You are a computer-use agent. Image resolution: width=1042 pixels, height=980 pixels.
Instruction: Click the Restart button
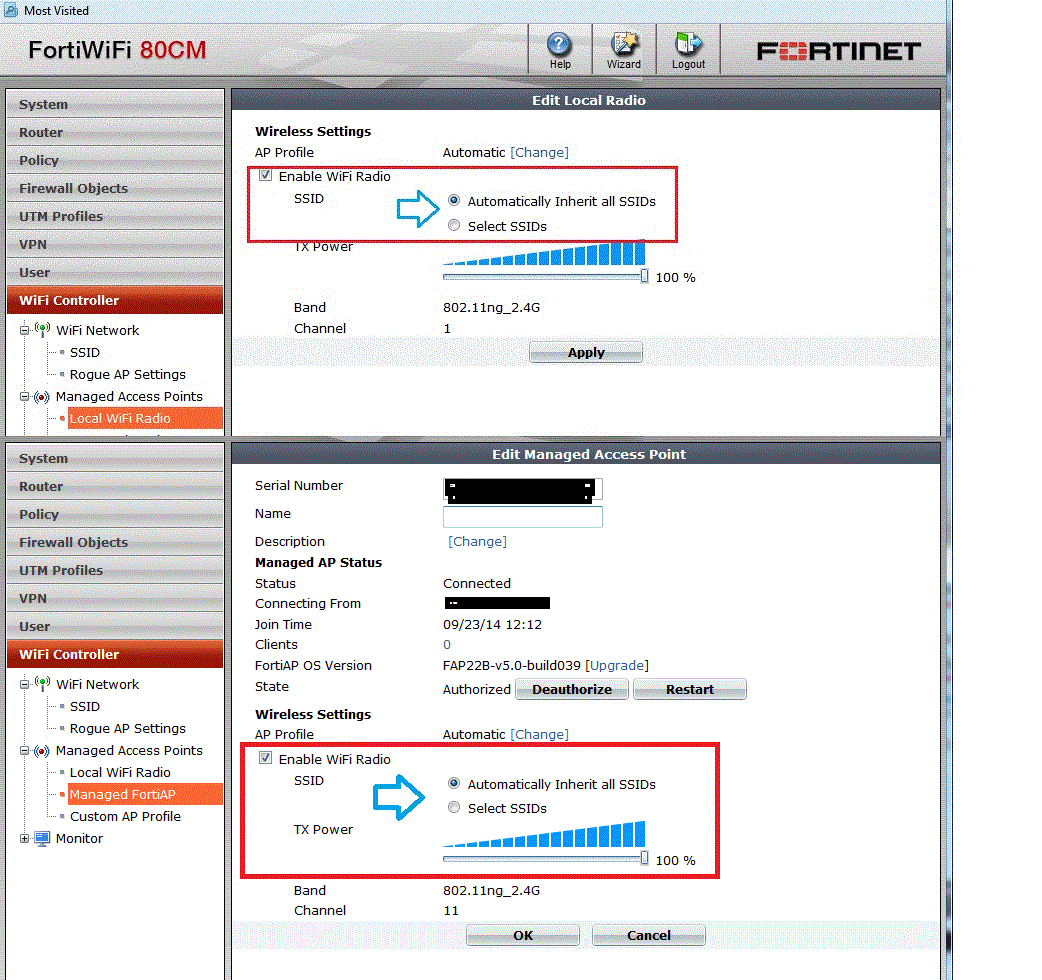tap(690, 689)
